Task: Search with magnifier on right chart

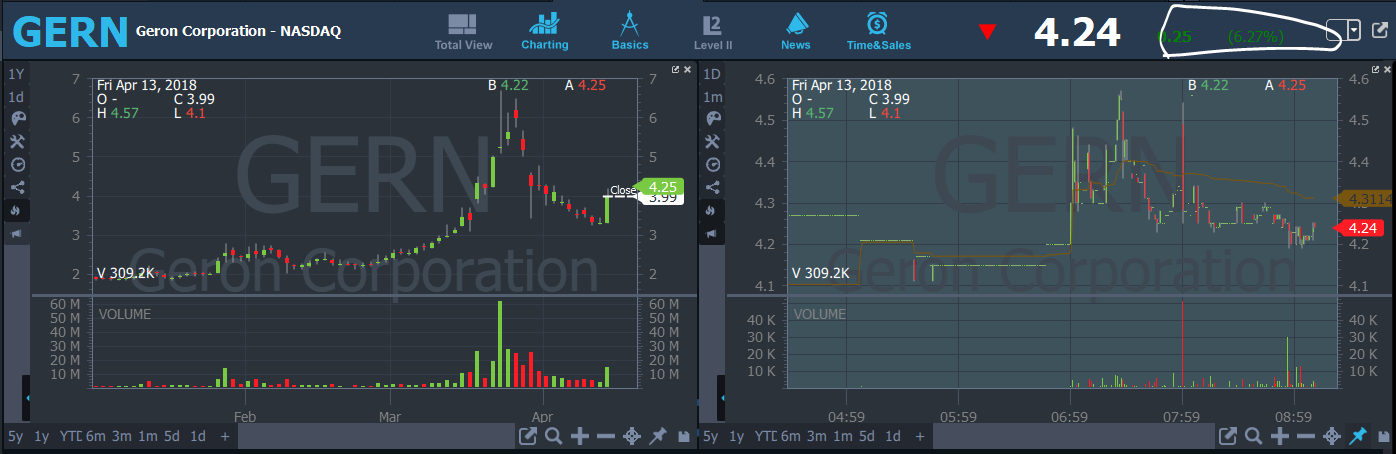Action: coord(1253,436)
